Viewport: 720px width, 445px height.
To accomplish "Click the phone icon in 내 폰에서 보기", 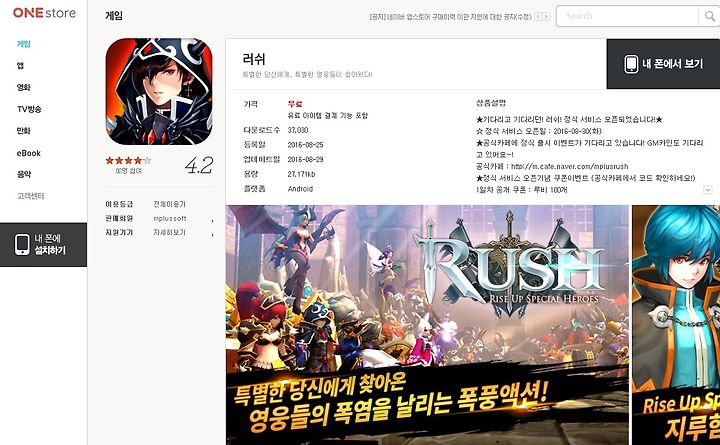I will [x=631, y=64].
